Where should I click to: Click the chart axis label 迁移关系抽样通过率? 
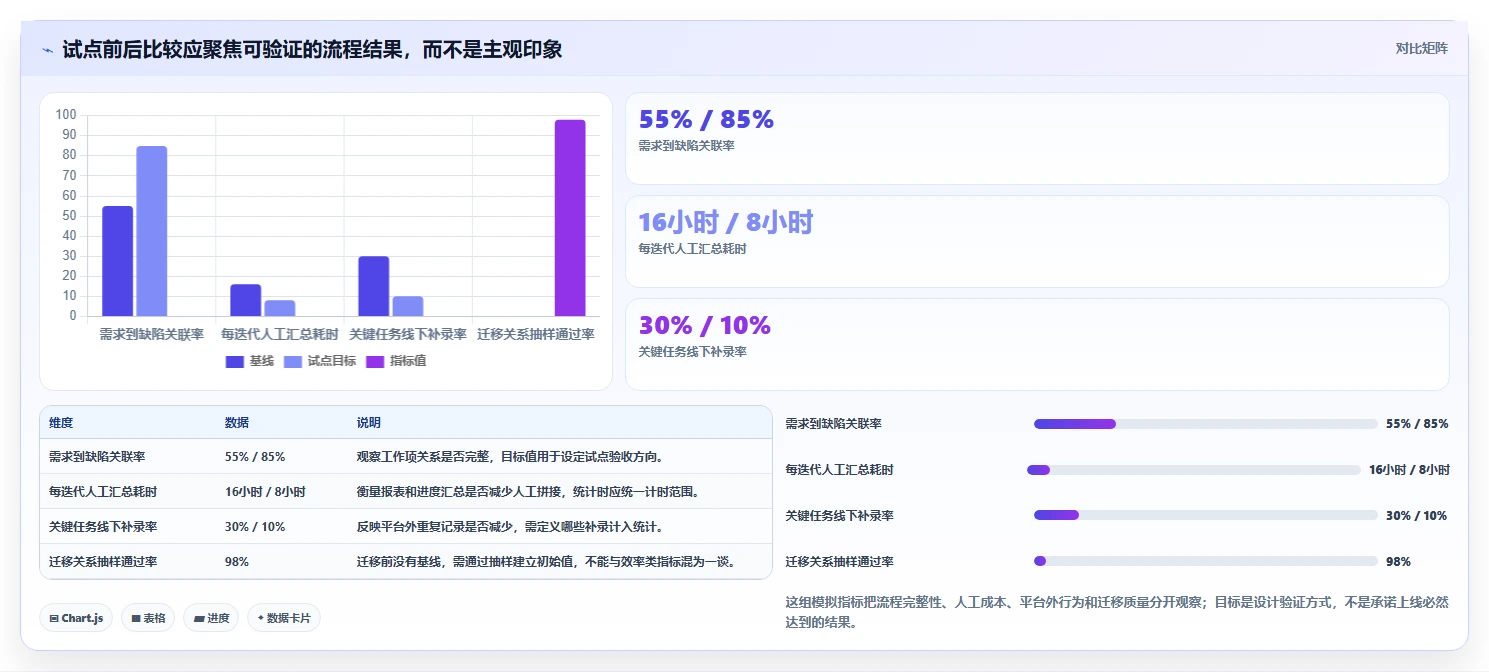[x=536, y=334]
